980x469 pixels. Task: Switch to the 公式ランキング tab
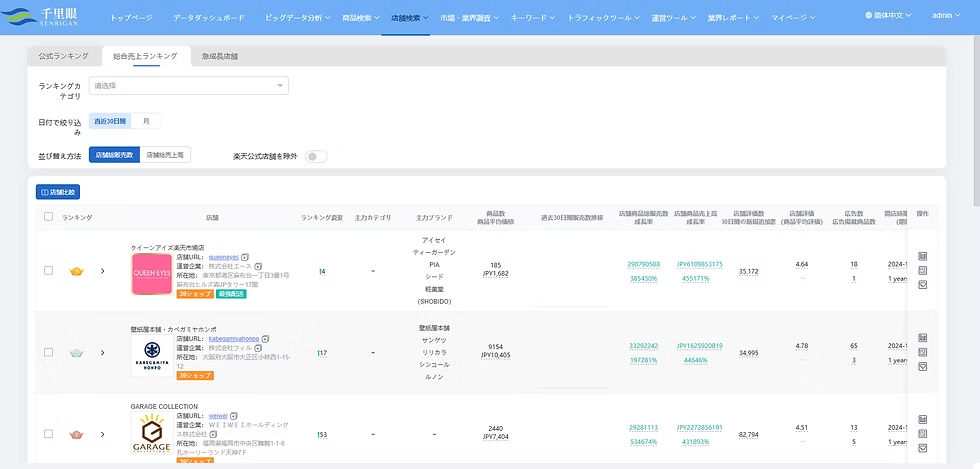tap(64, 56)
